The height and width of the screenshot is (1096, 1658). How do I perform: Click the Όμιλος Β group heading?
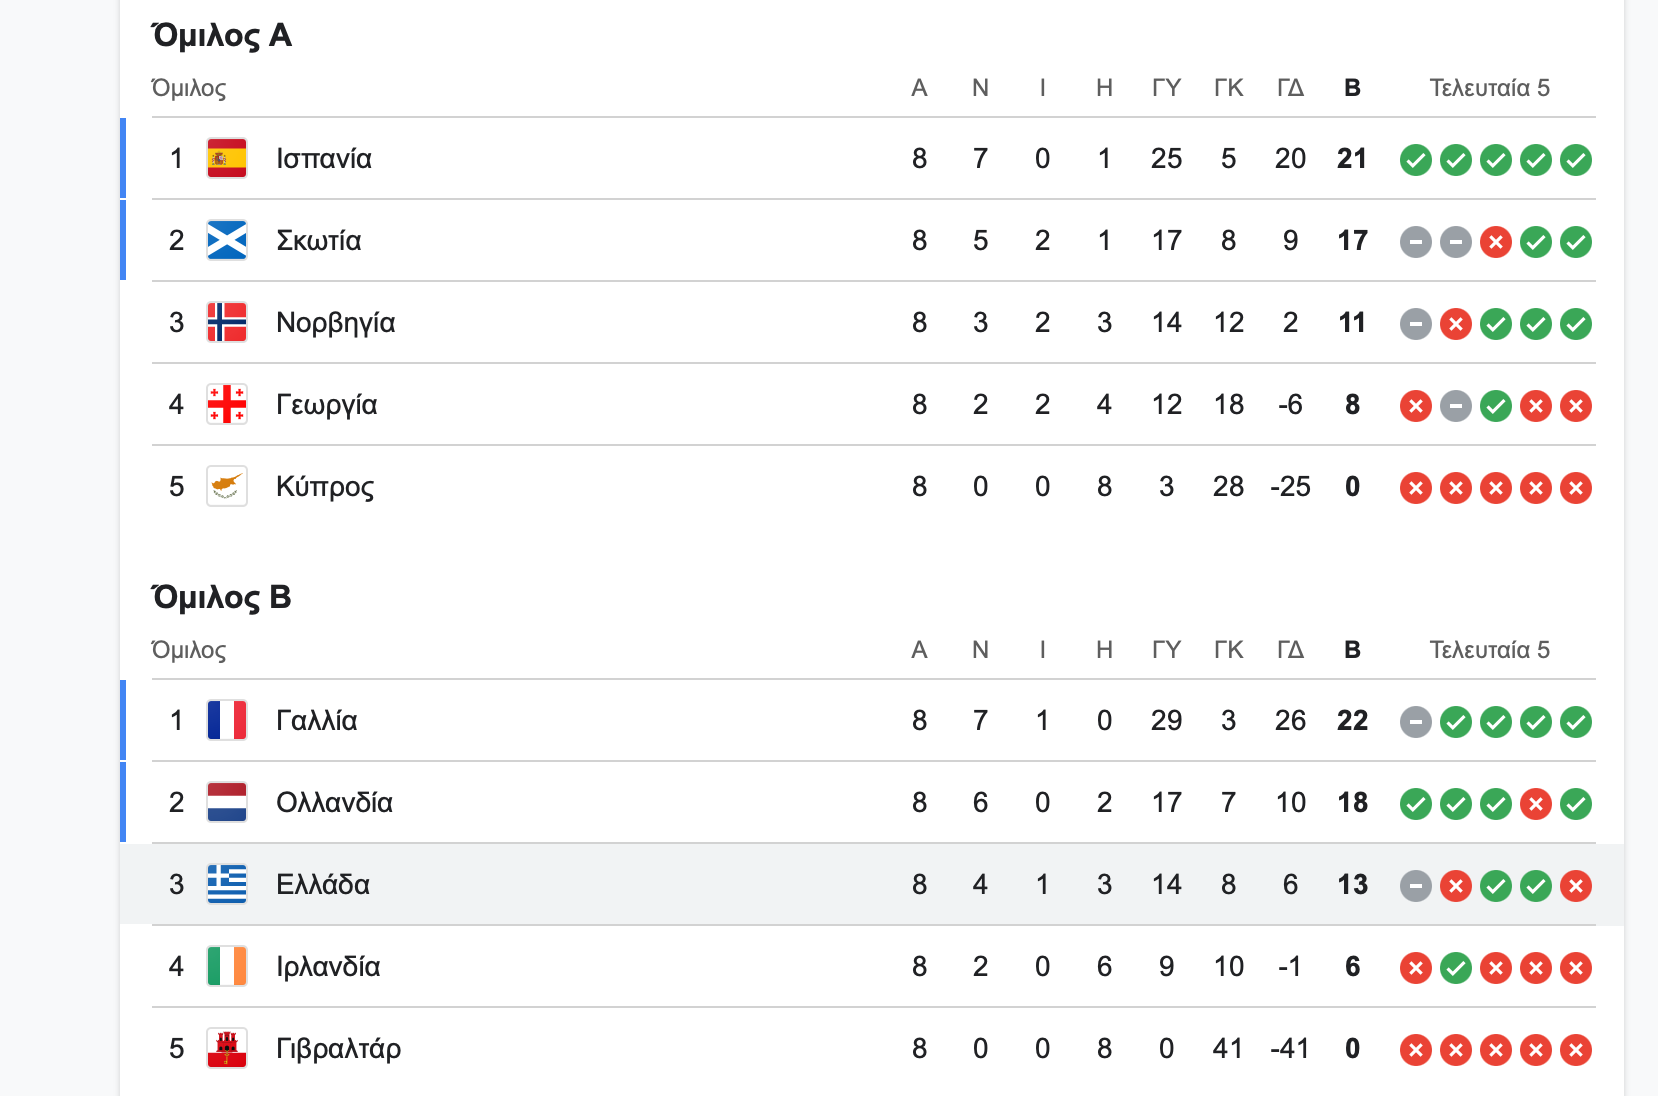pos(222,598)
